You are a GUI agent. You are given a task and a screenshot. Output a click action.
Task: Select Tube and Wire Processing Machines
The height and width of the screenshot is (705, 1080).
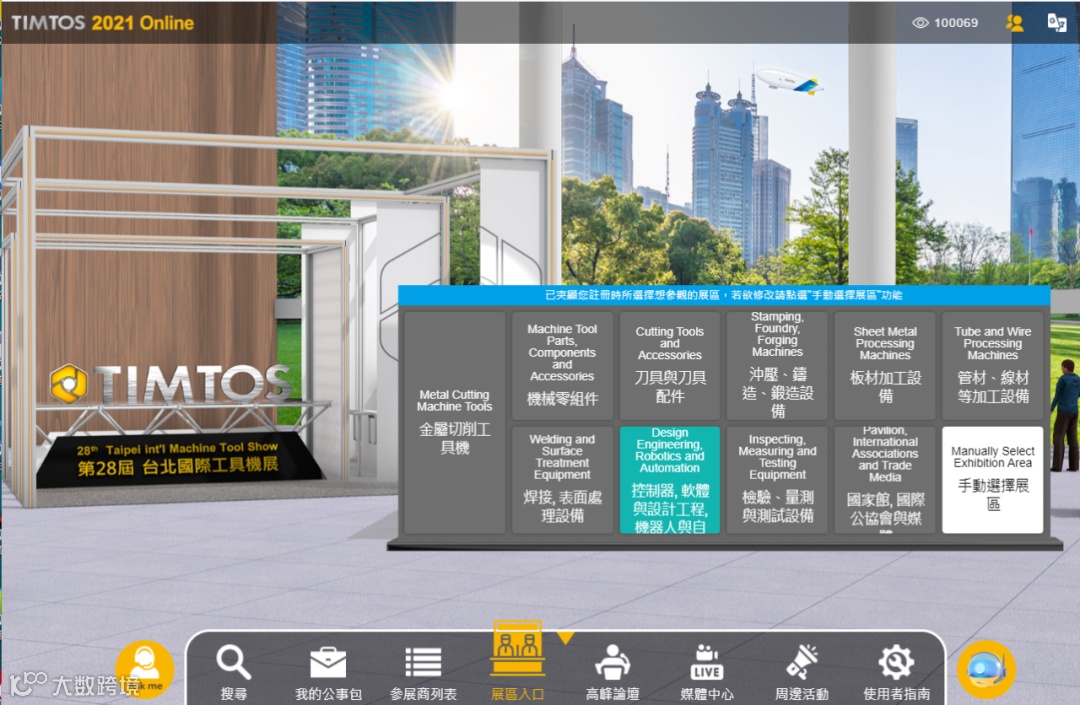coord(993,366)
